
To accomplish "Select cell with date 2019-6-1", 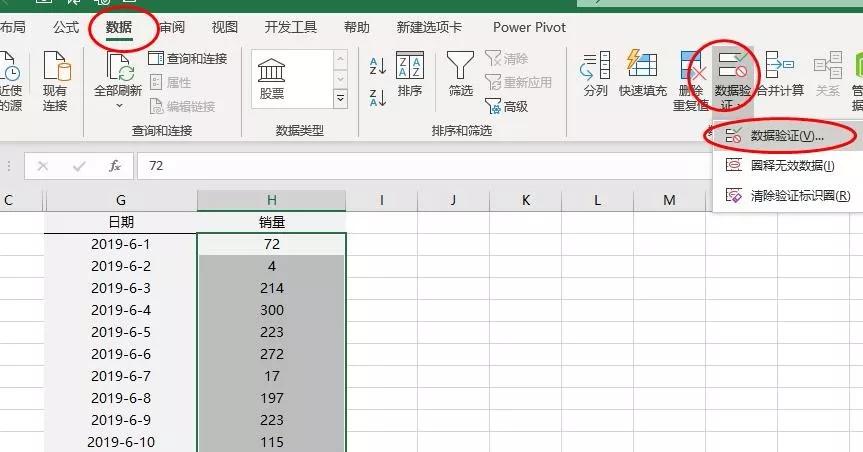I will click(x=121, y=244).
